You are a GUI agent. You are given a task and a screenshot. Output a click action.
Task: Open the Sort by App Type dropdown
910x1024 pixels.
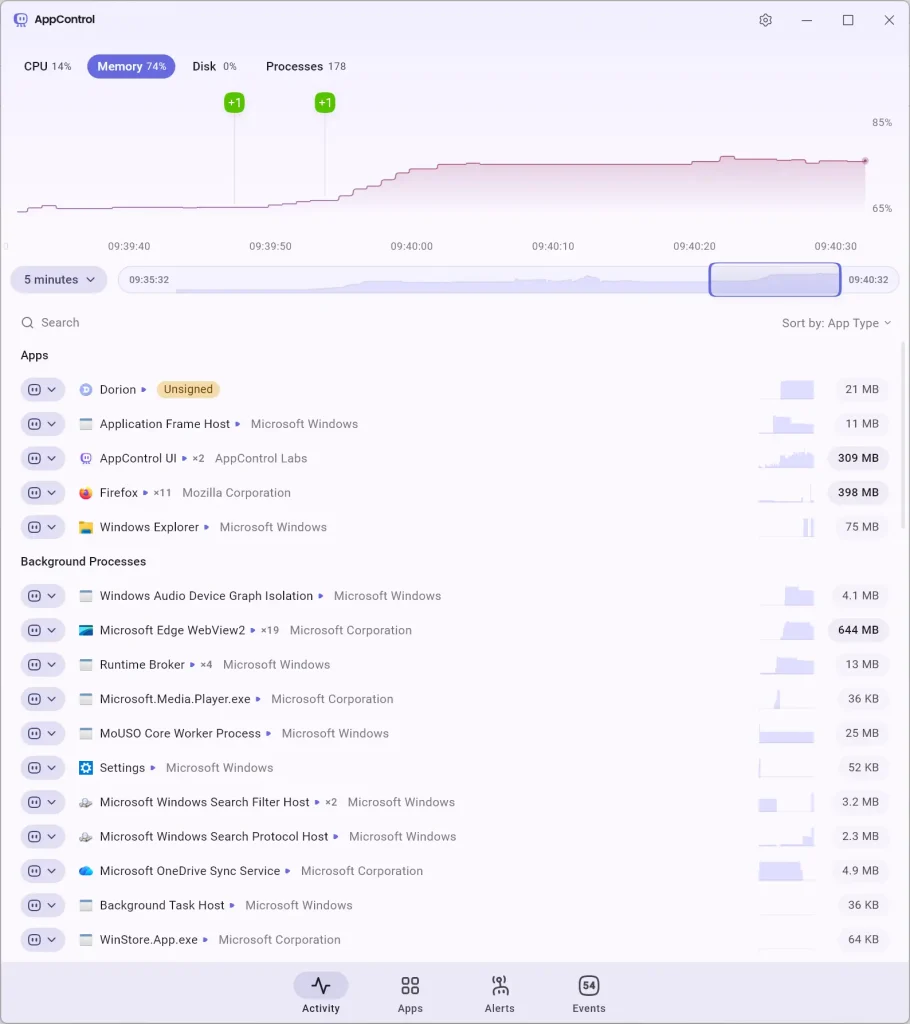tap(836, 323)
